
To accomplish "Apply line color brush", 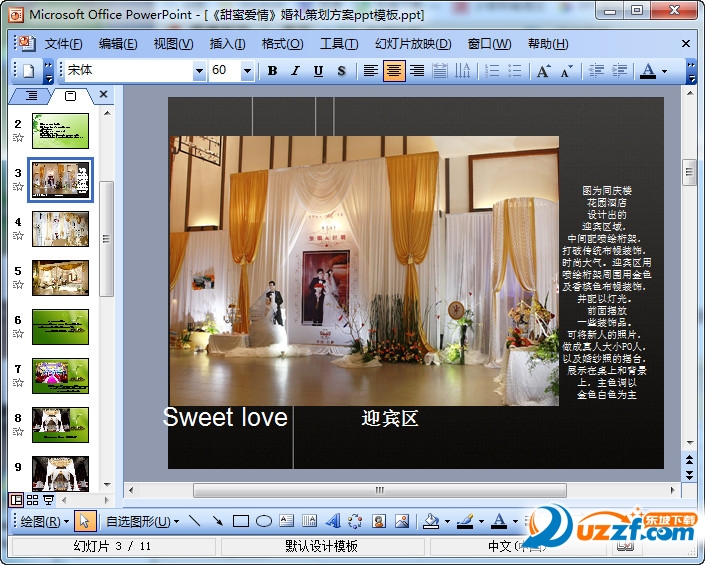I will click(x=465, y=521).
